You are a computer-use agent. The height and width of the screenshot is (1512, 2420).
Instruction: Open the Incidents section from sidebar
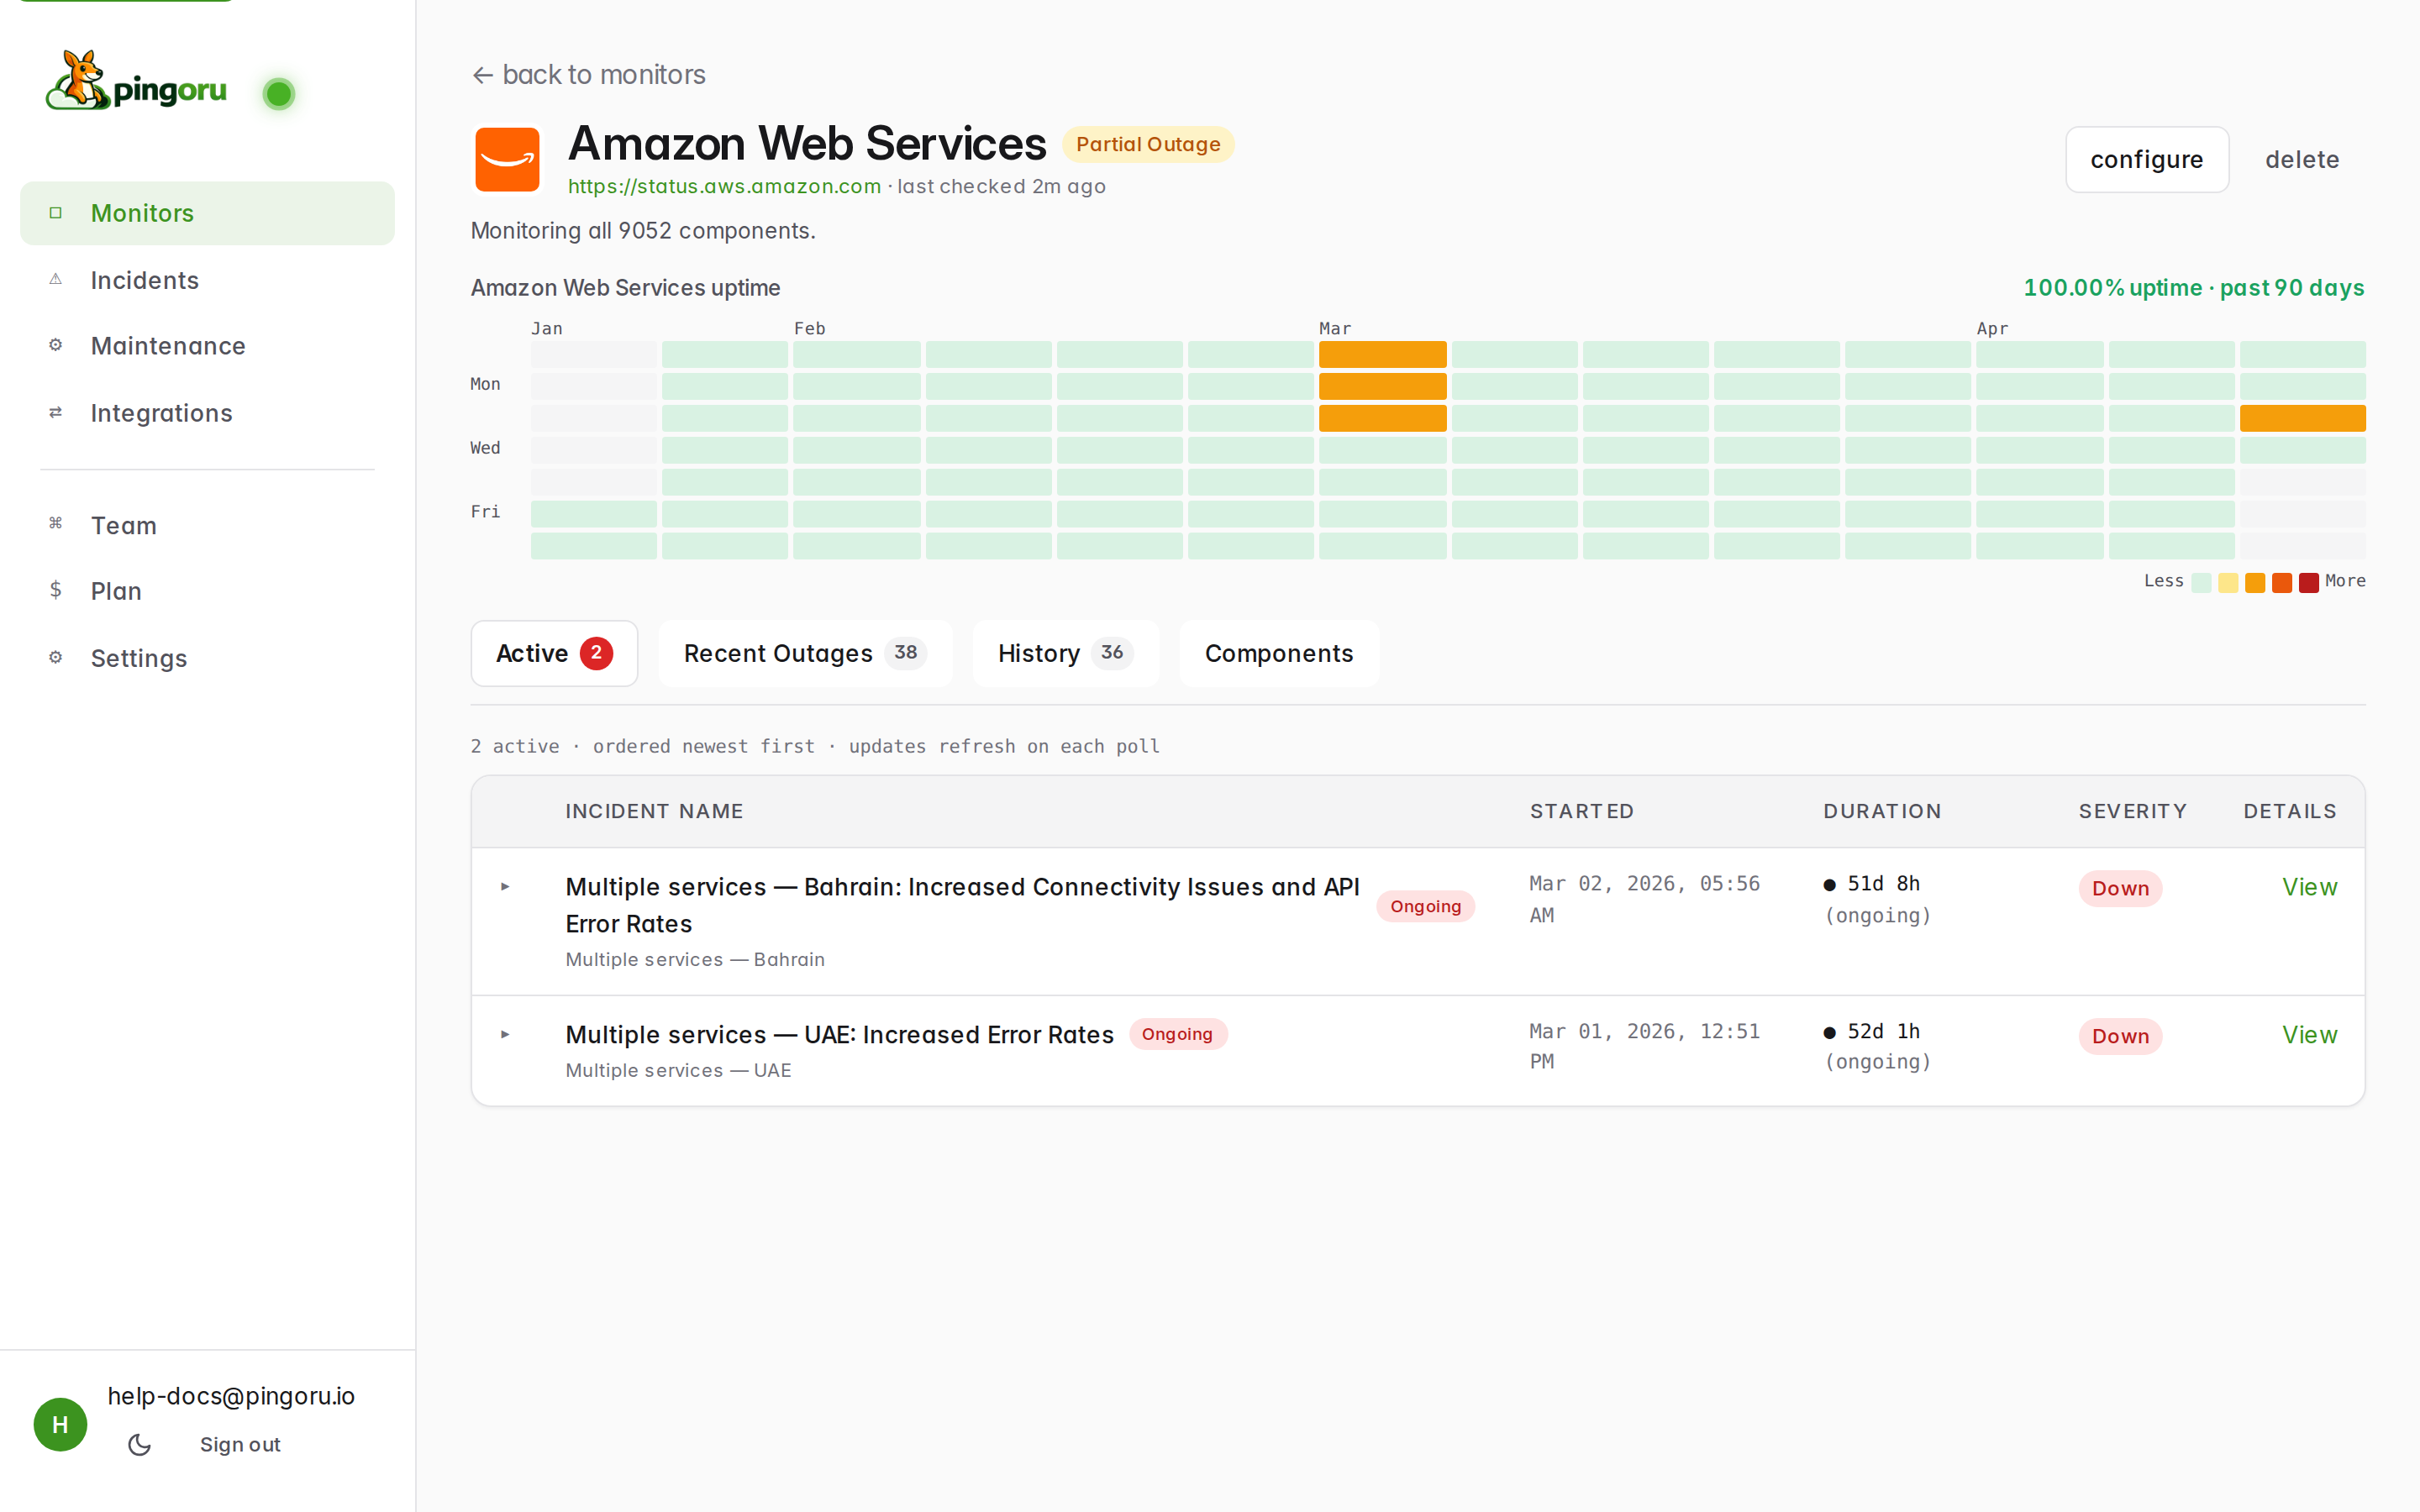(x=144, y=280)
